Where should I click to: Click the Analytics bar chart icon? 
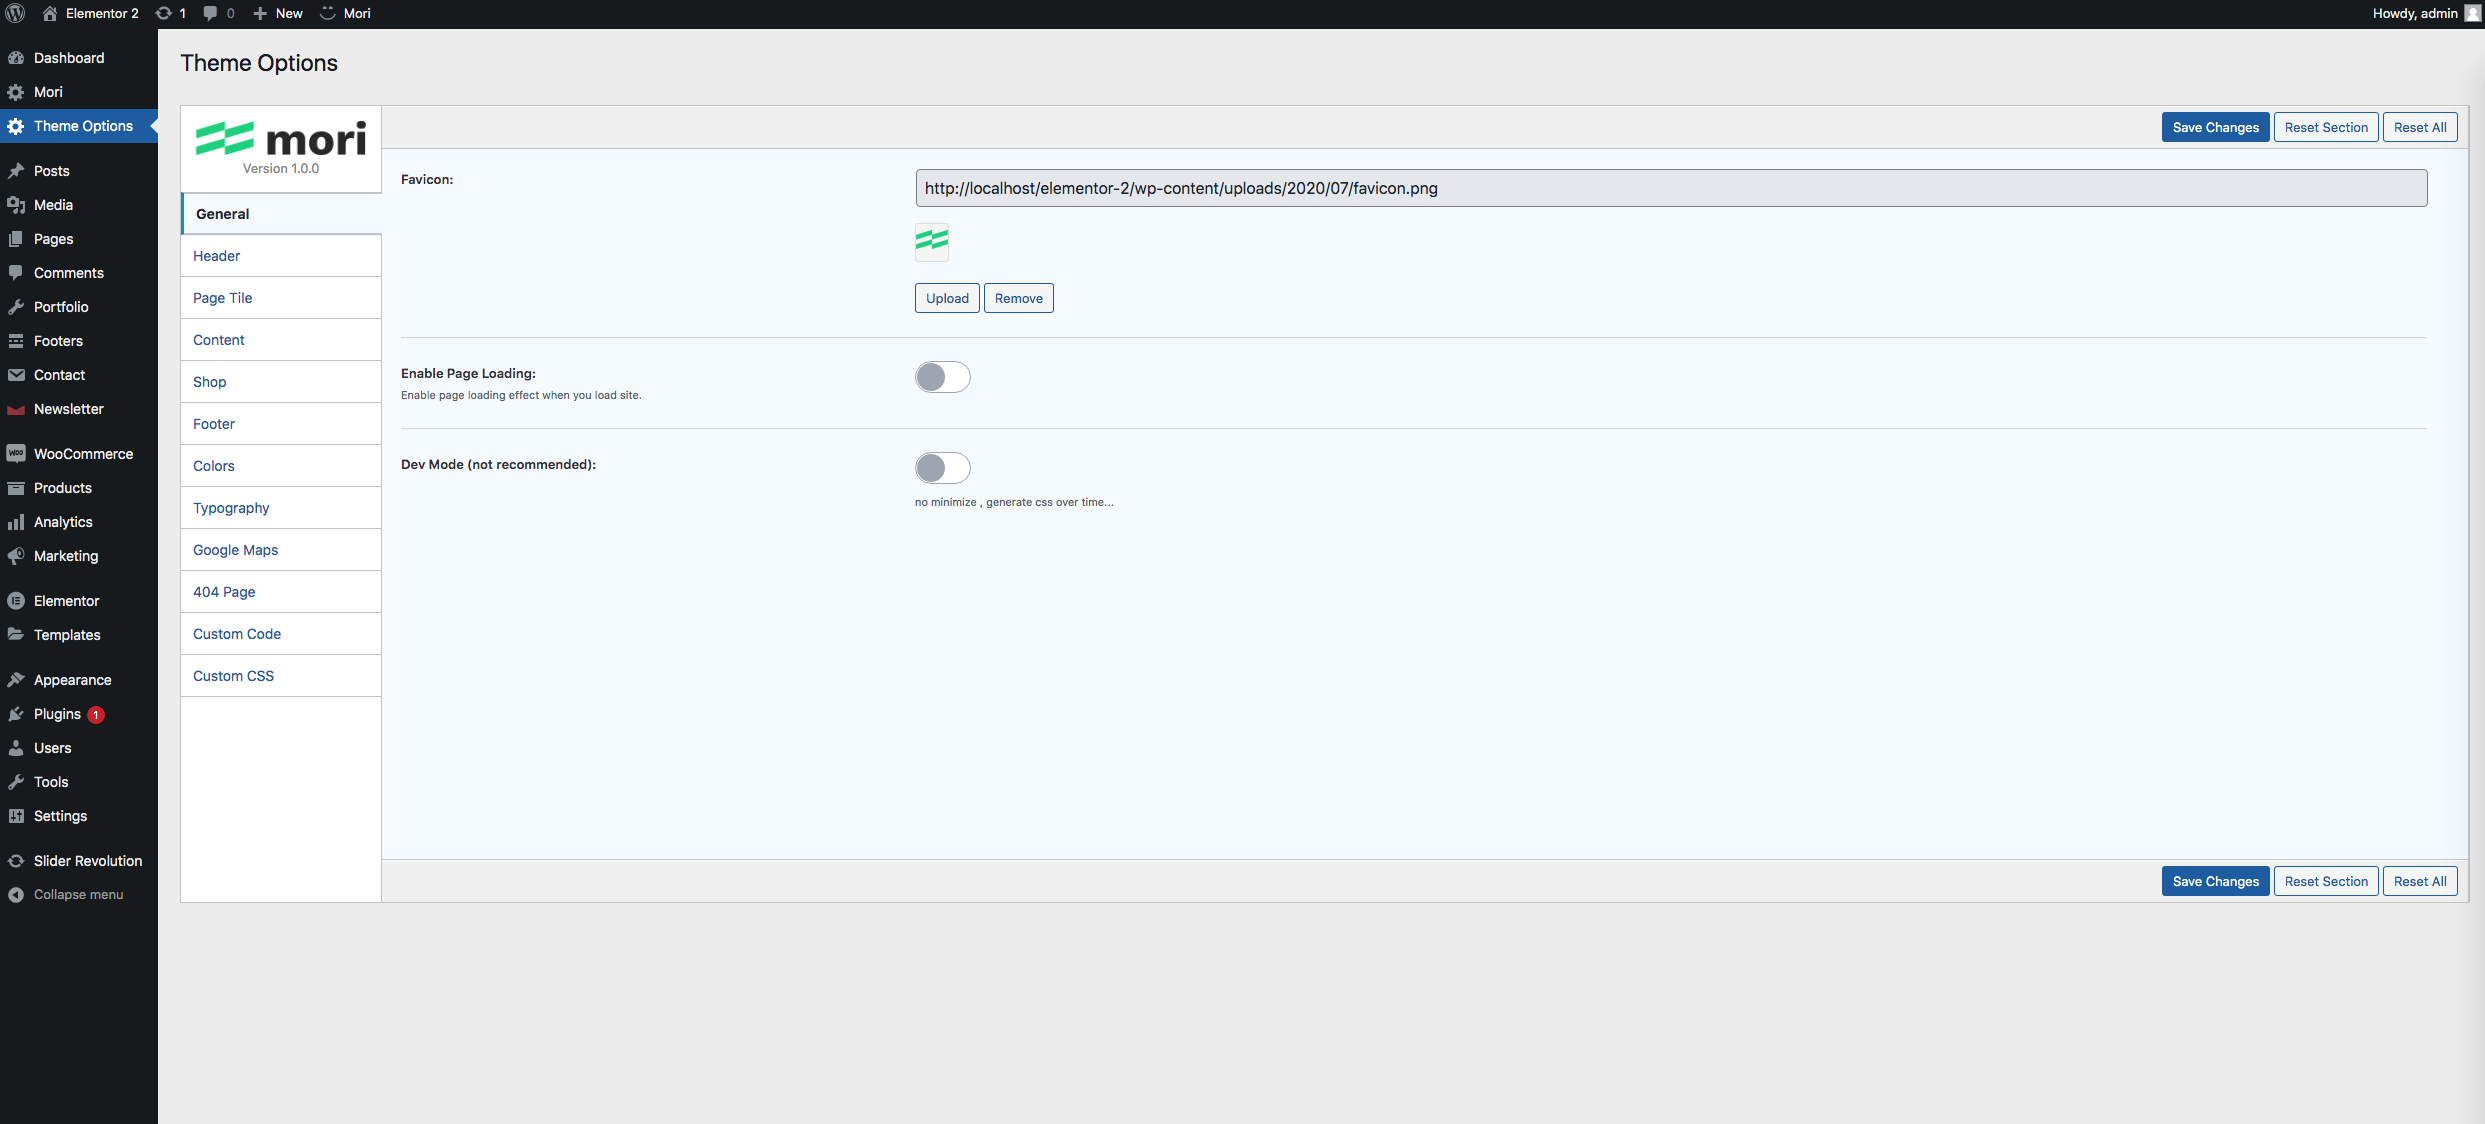click(x=16, y=522)
